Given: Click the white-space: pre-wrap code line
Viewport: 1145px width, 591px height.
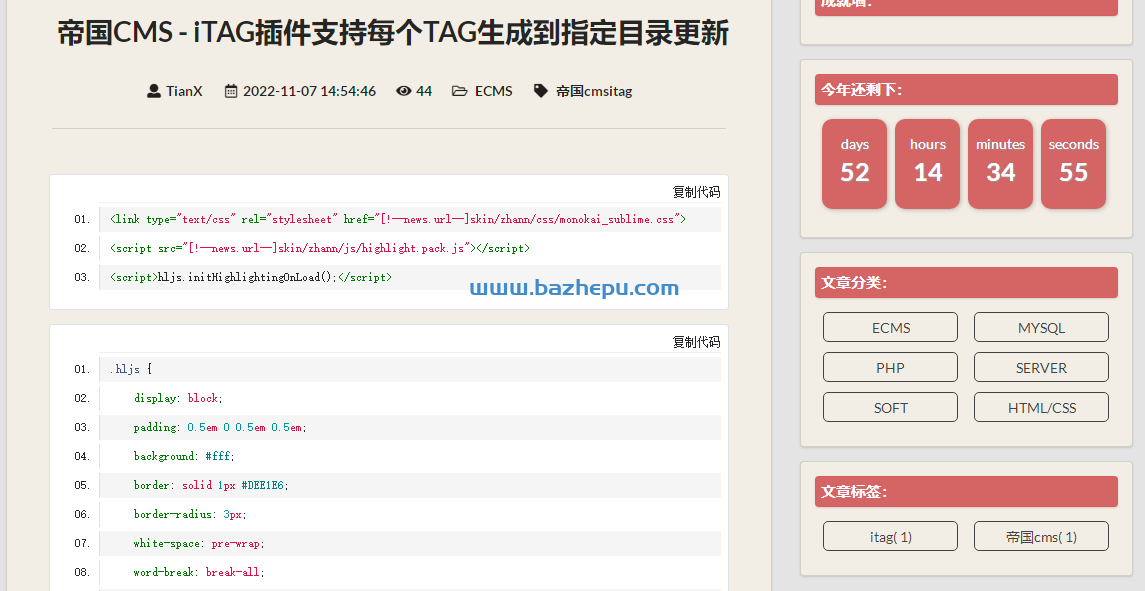Looking at the screenshot, I should [x=410, y=543].
